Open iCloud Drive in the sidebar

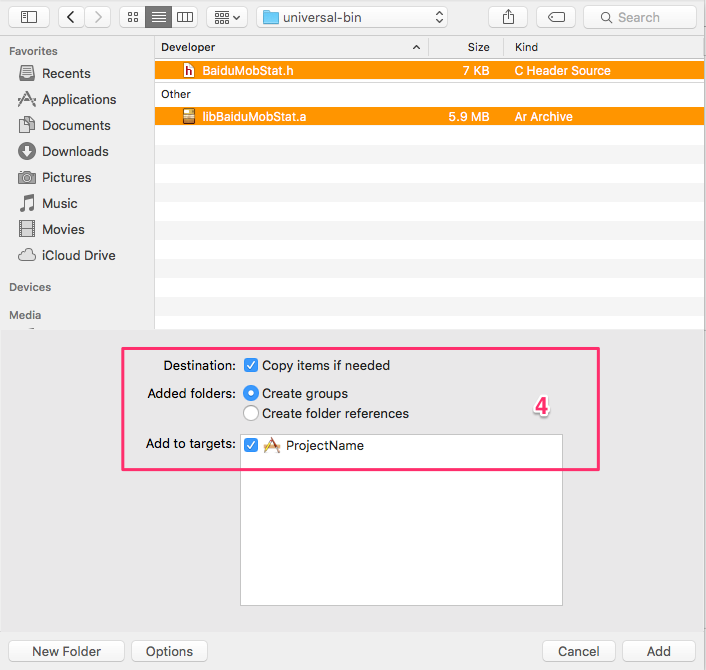point(67,256)
